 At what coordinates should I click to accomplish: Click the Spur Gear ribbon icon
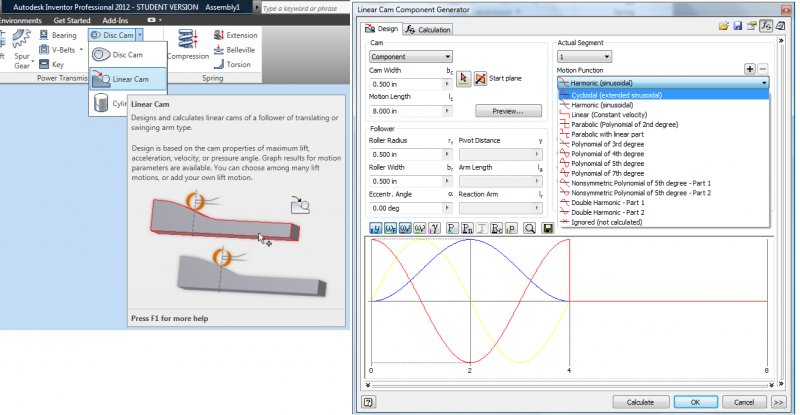point(21,49)
